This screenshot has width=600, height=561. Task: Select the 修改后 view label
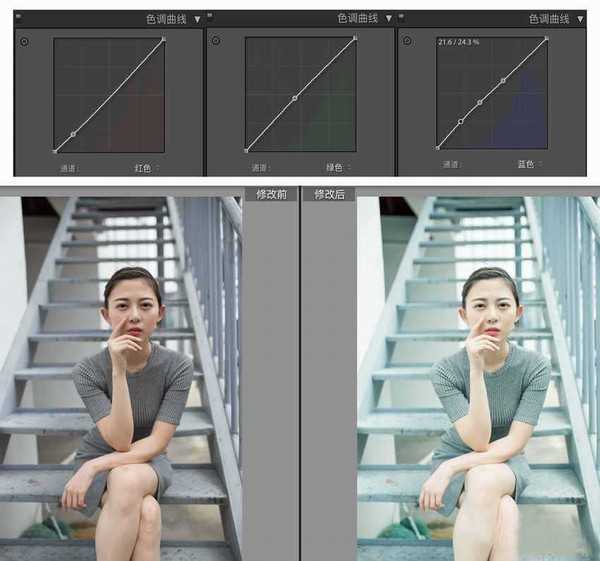click(x=329, y=194)
